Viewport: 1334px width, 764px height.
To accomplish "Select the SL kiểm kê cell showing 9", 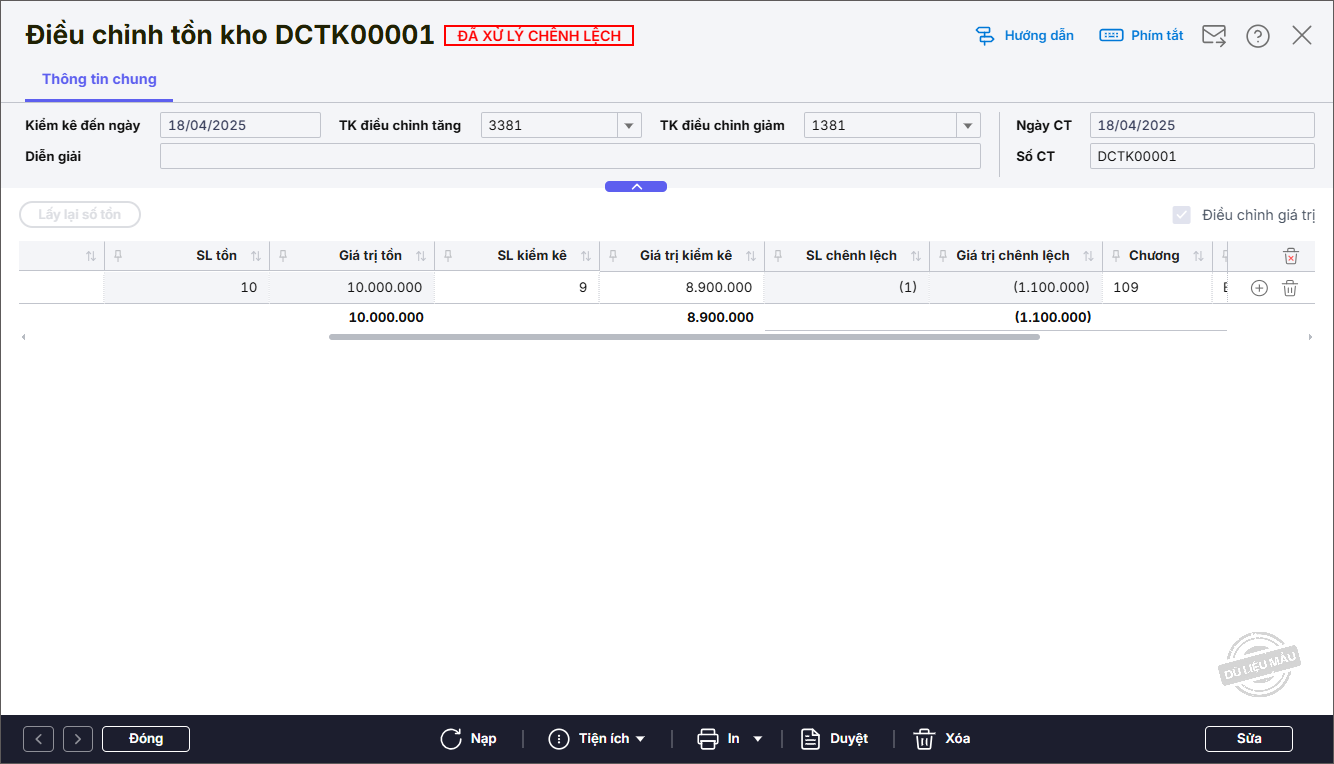I will pyautogui.click(x=517, y=288).
